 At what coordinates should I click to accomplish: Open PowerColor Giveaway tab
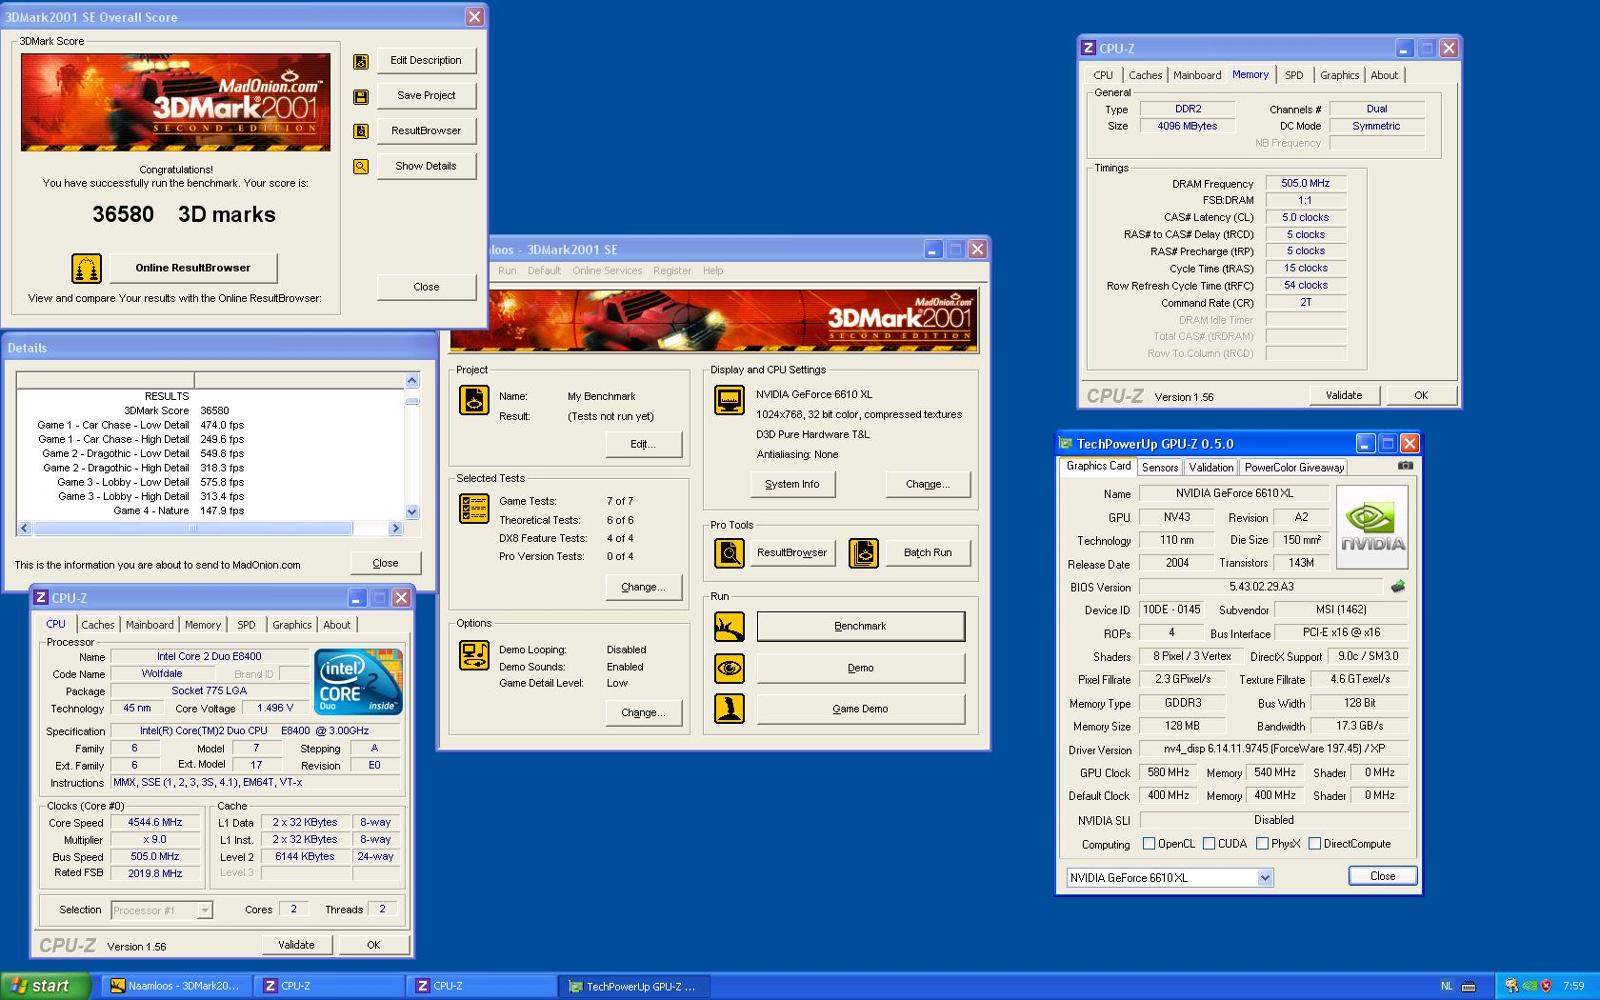[x=1294, y=467]
